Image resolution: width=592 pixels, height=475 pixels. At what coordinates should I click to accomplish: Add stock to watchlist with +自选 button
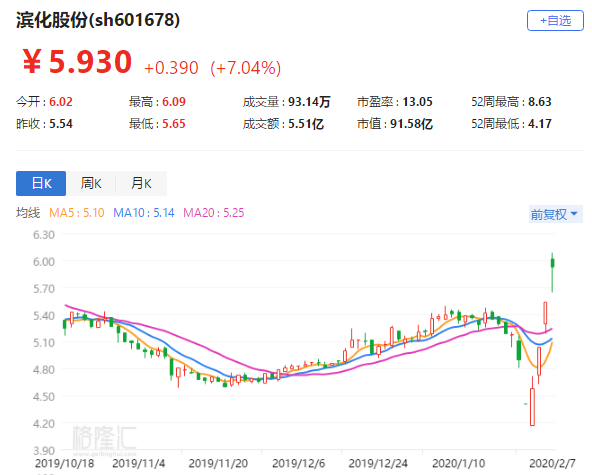point(555,20)
